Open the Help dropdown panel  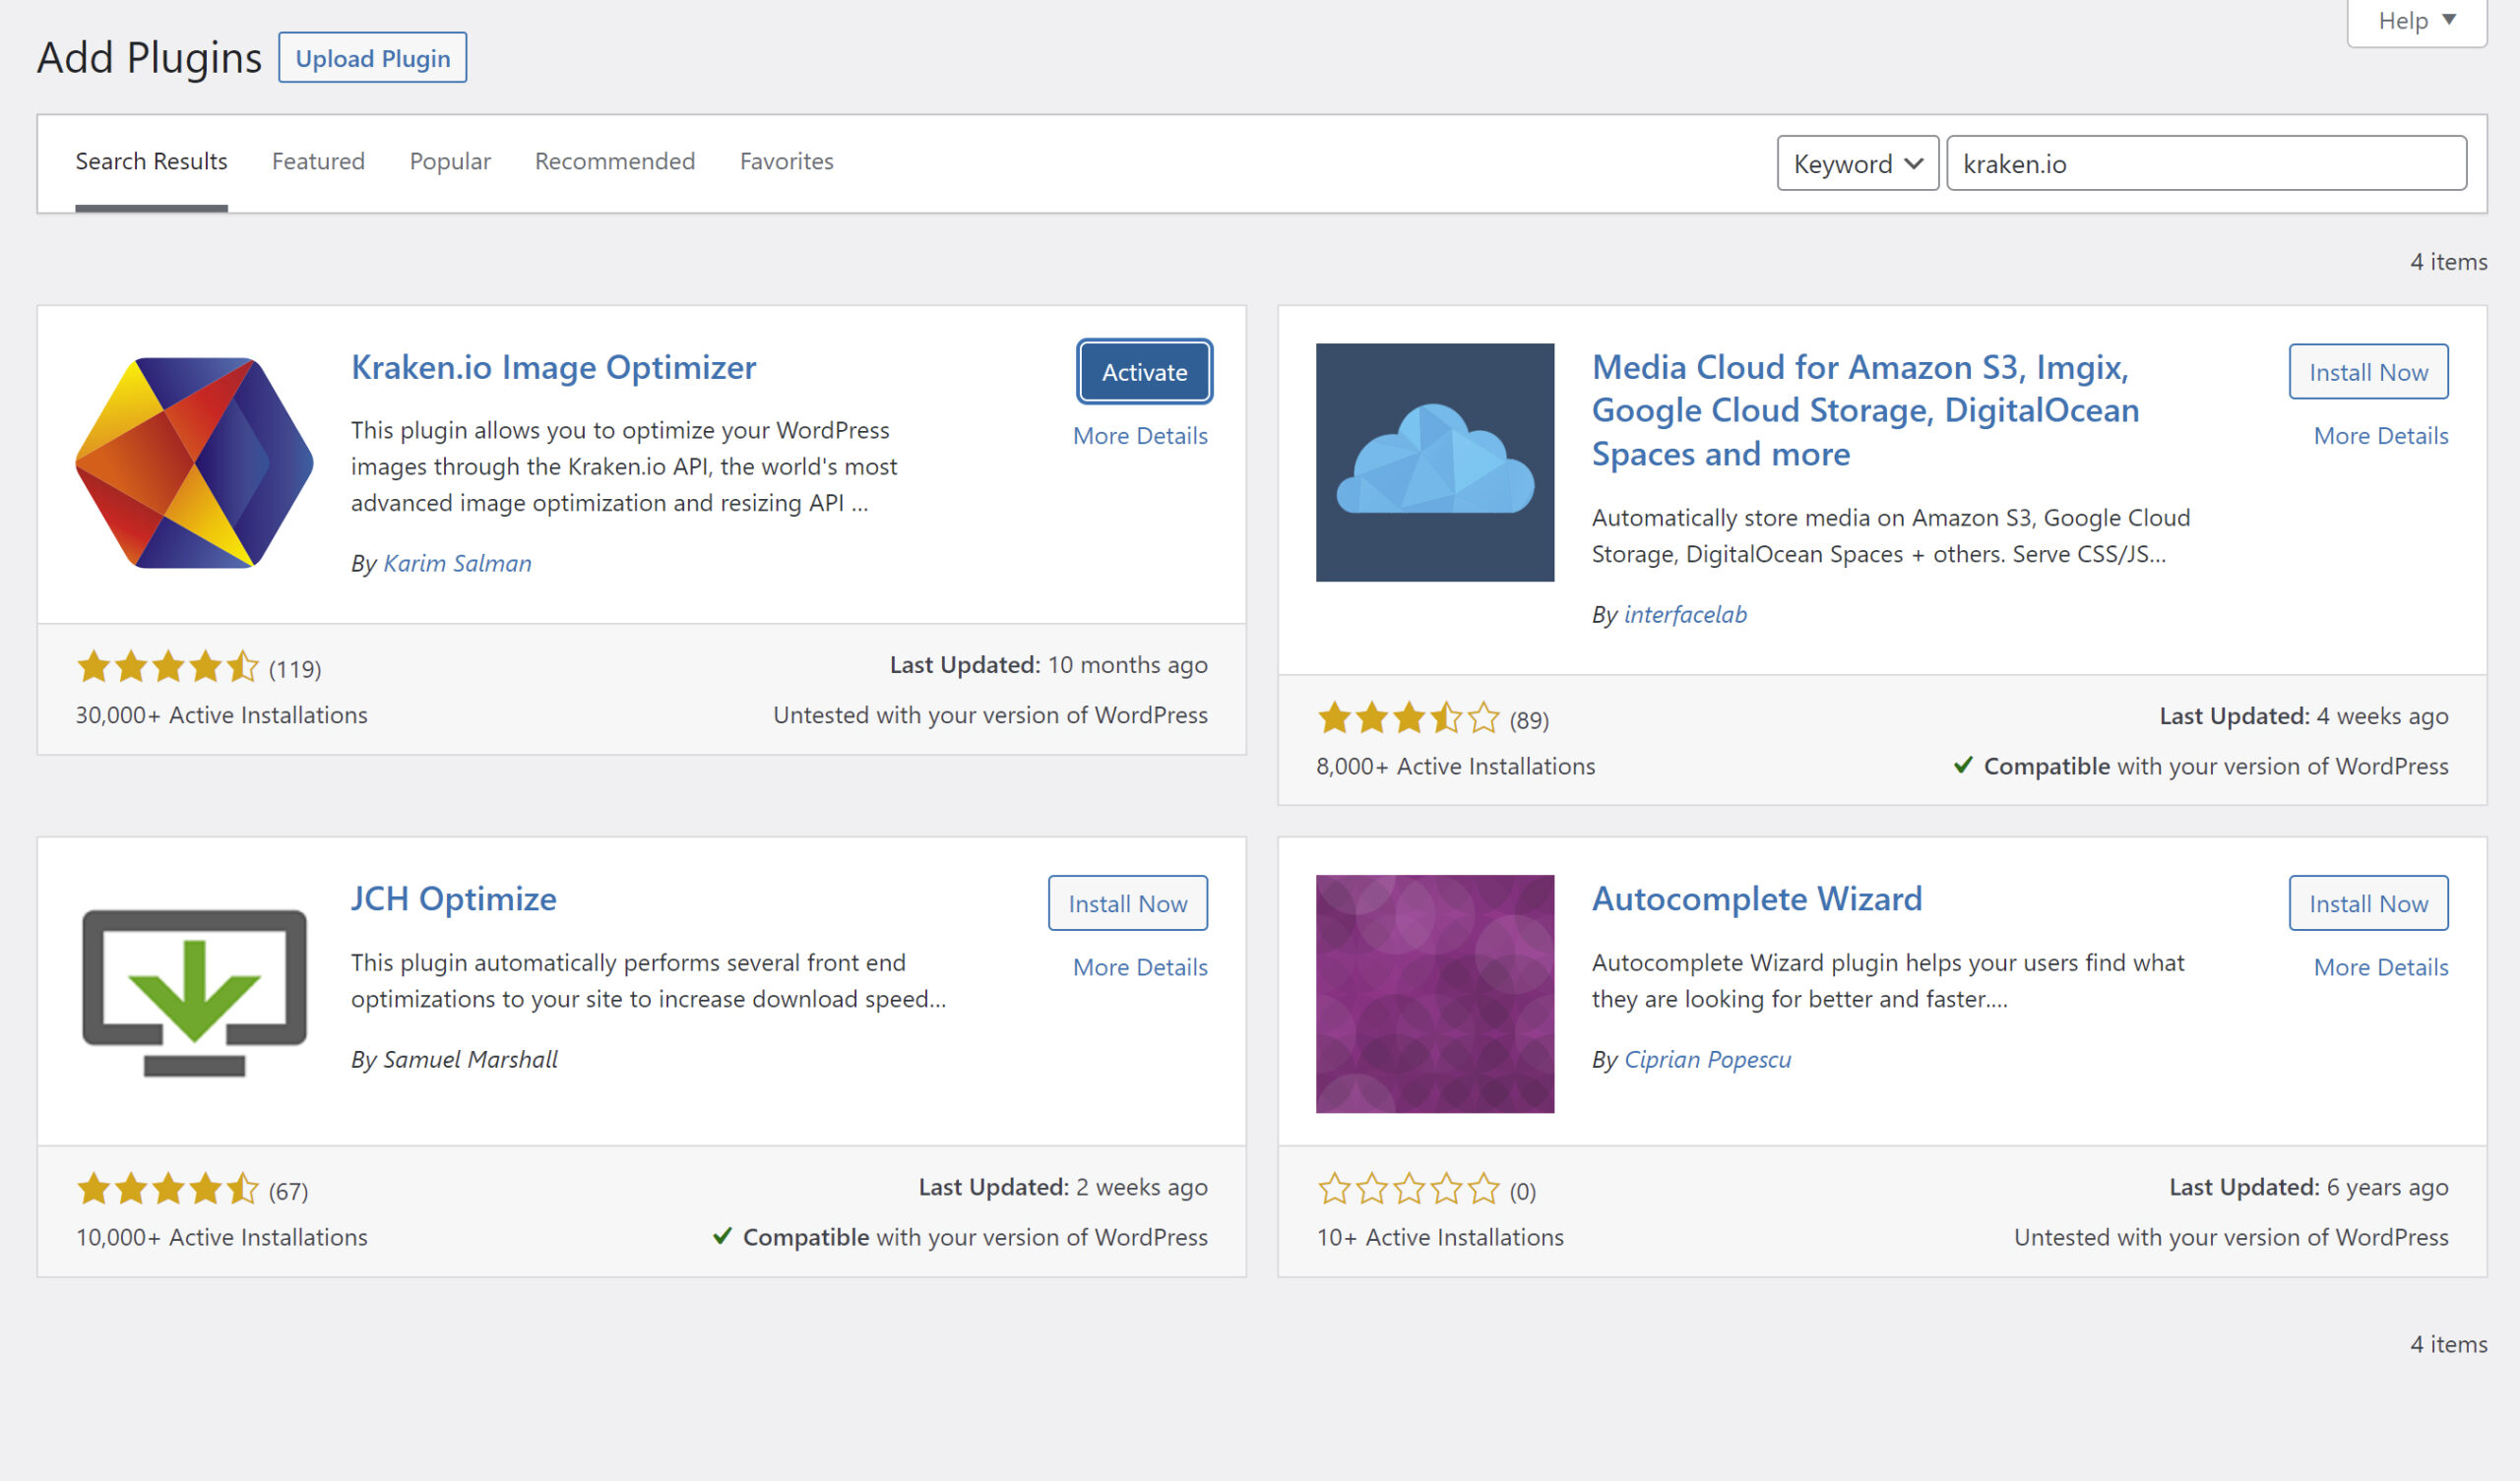2416,21
